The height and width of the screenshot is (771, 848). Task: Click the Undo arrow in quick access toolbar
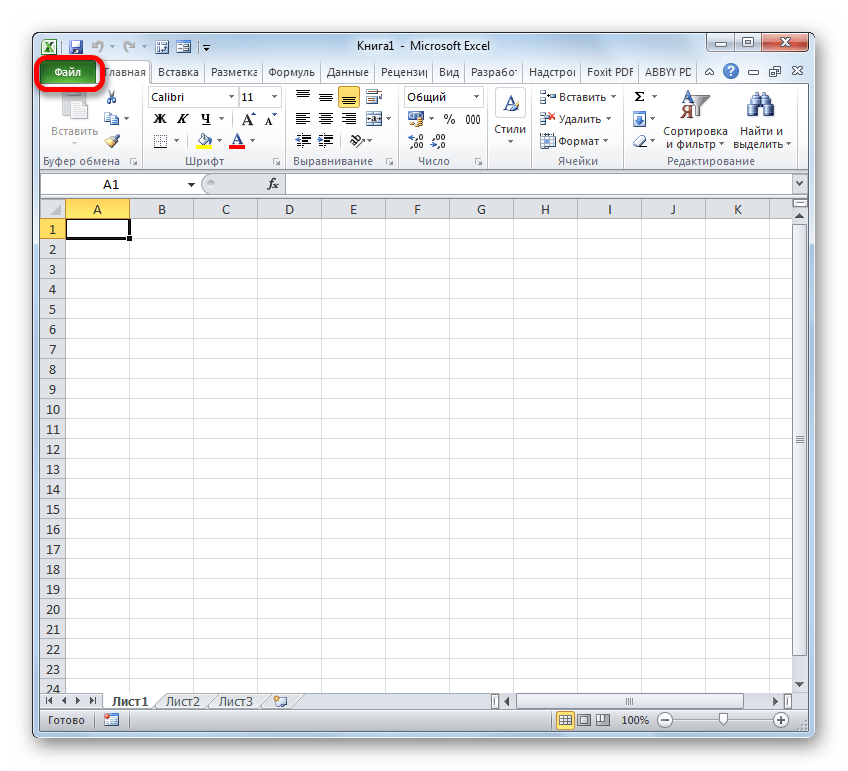pyautogui.click(x=97, y=47)
